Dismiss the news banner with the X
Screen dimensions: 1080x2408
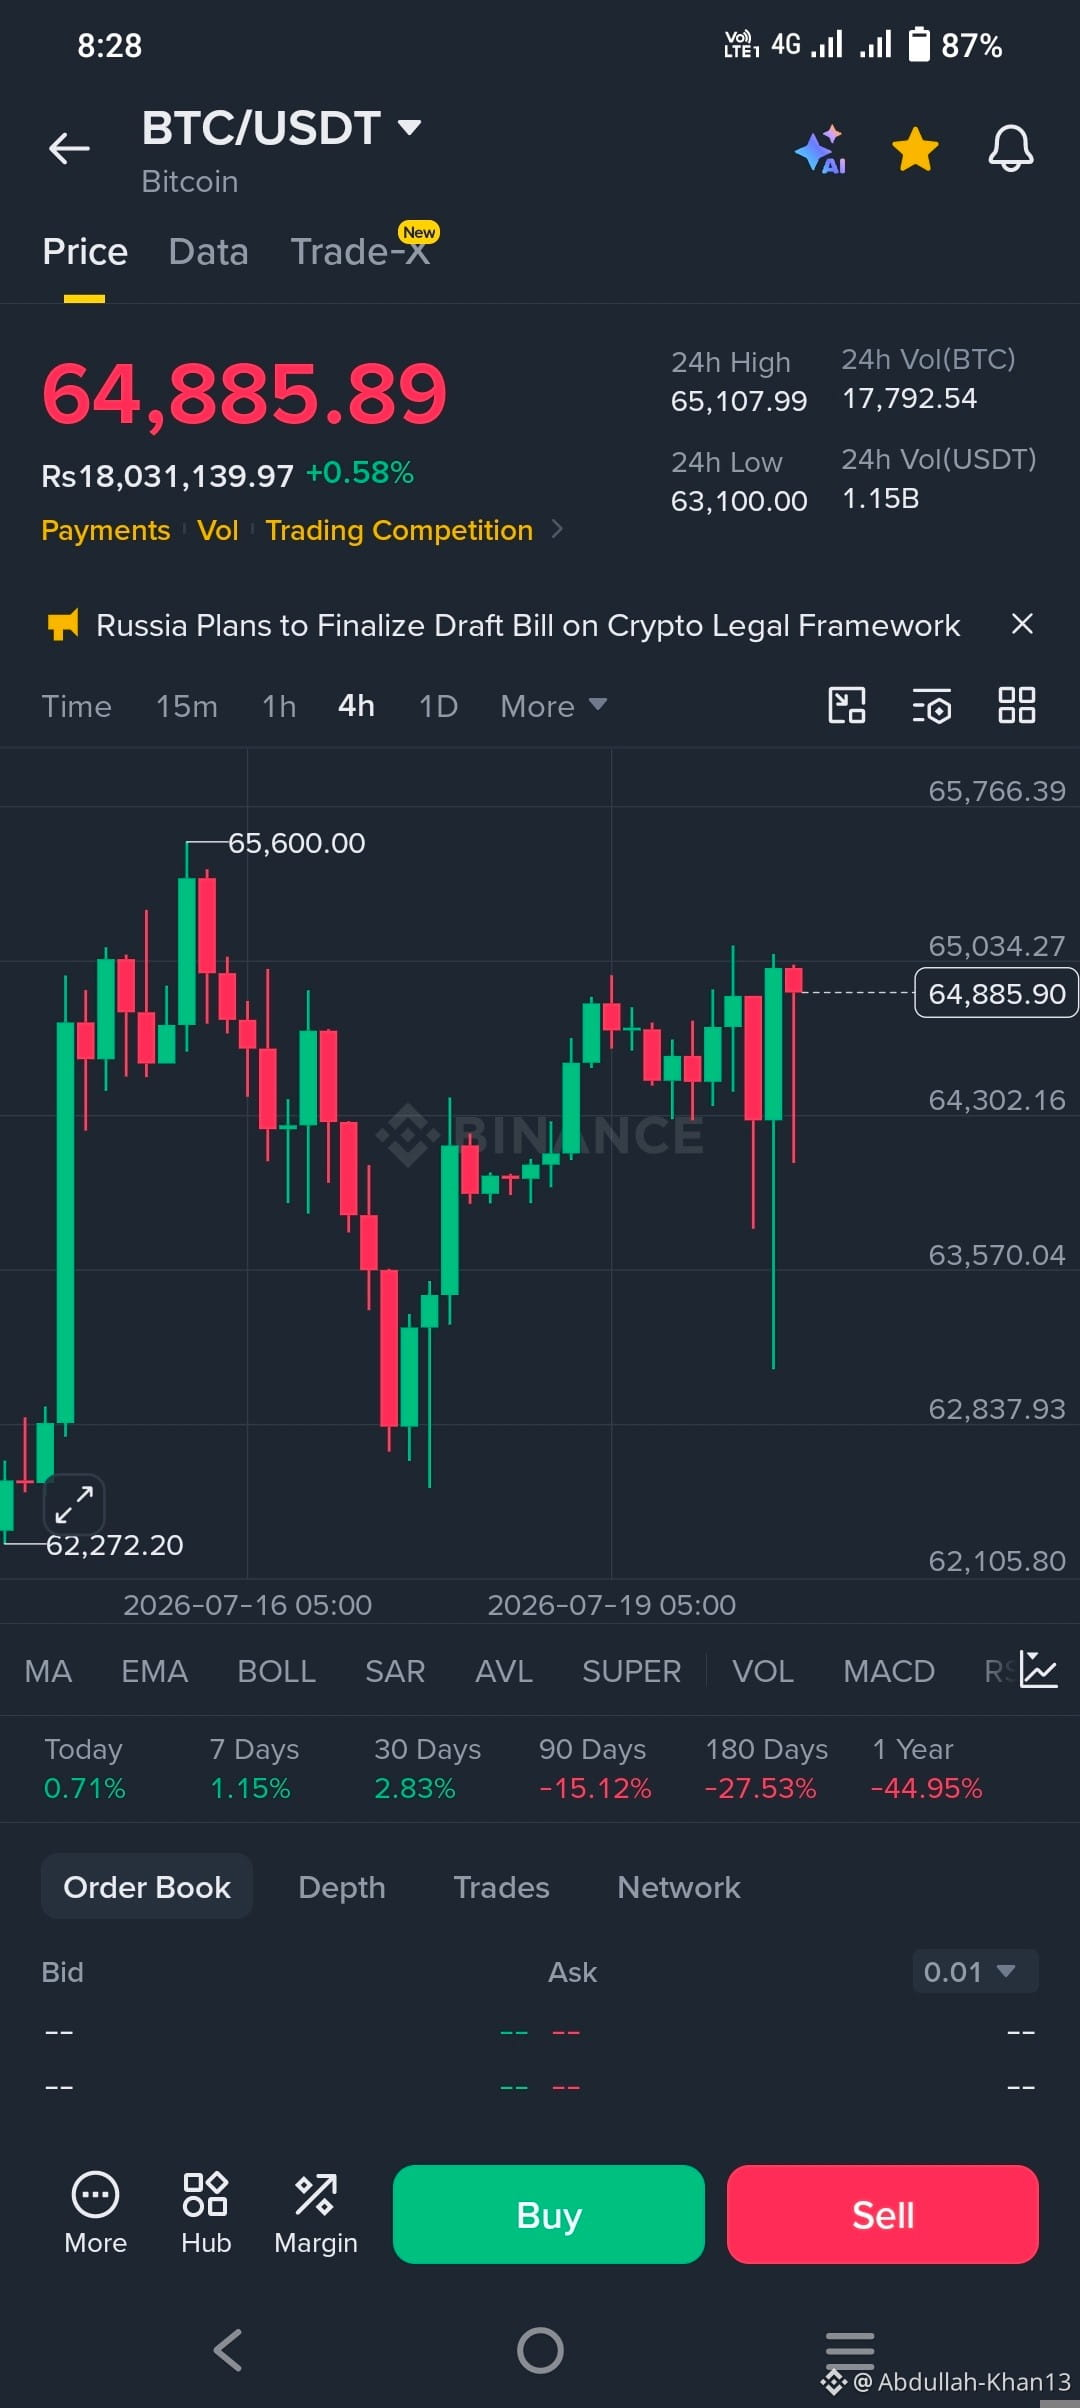(1022, 624)
